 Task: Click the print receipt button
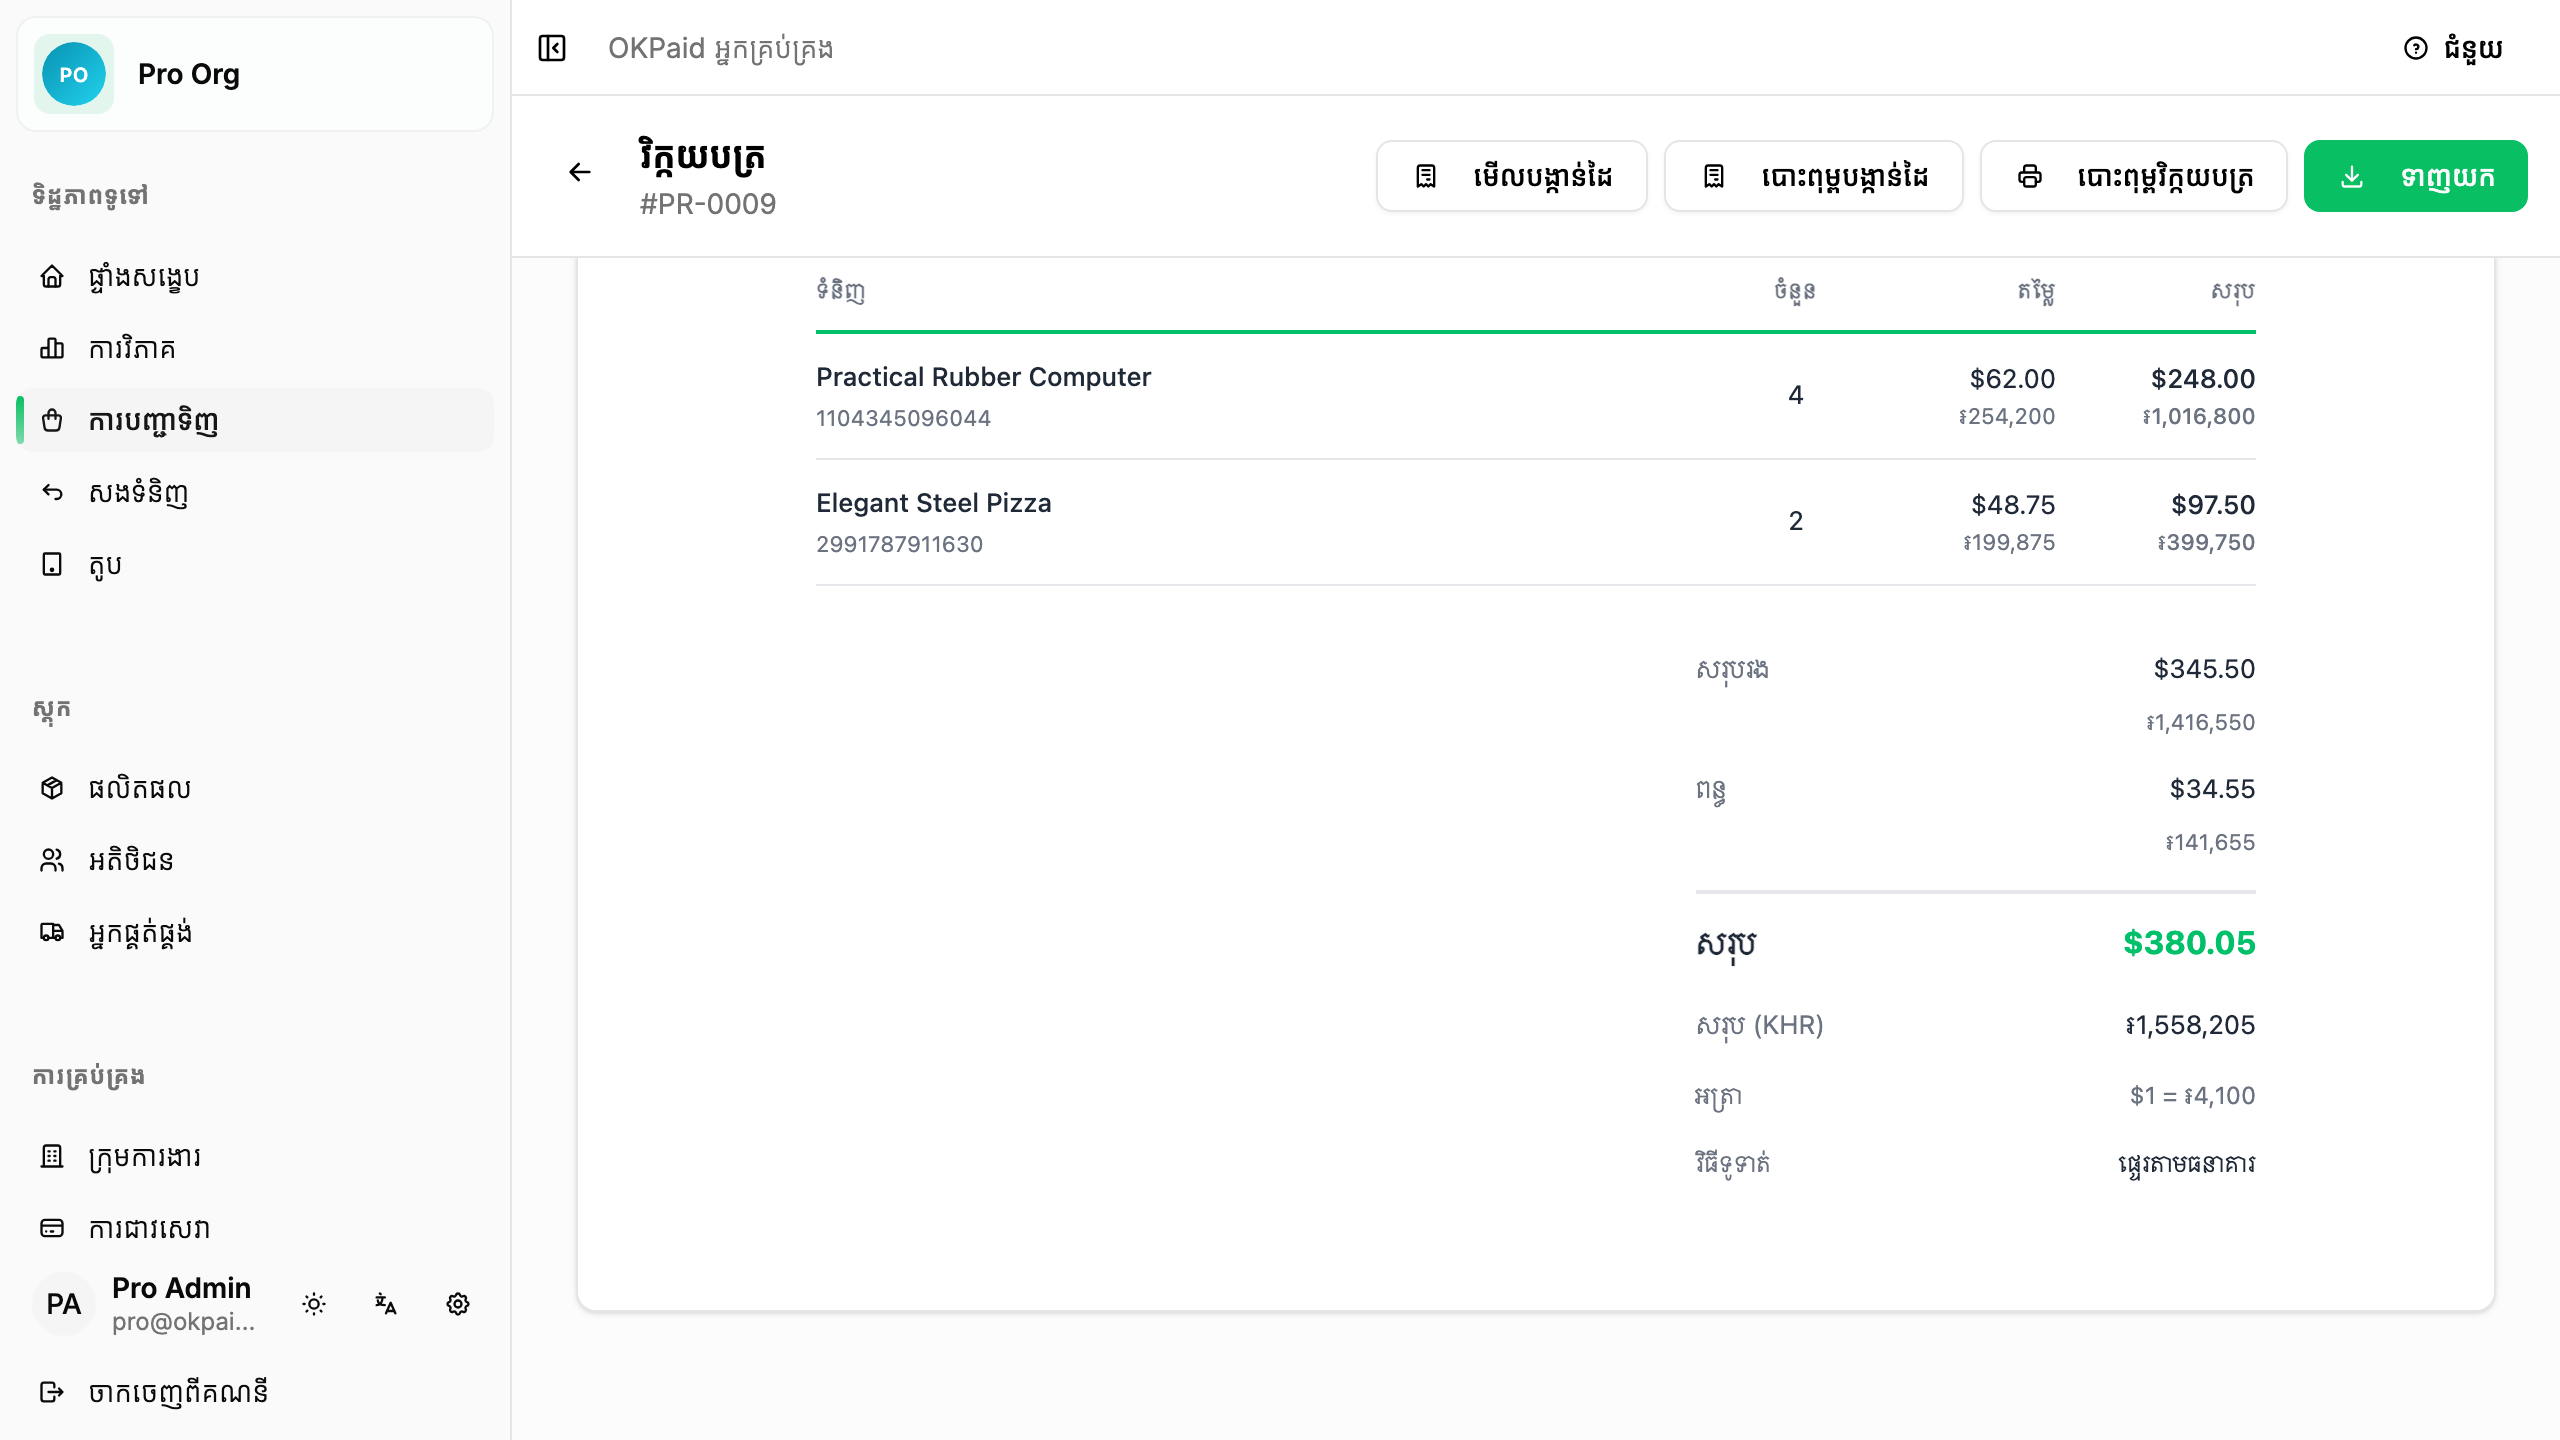(x=1813, y=176)
